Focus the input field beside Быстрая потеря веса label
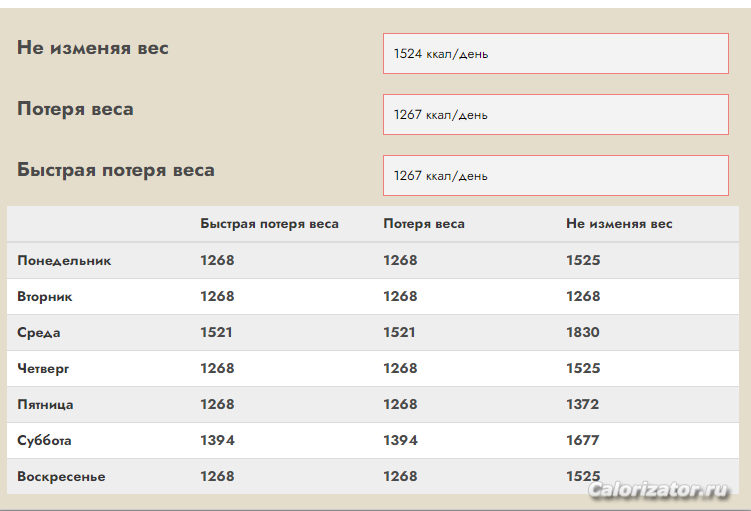751x511 pixels. (555, 175)
